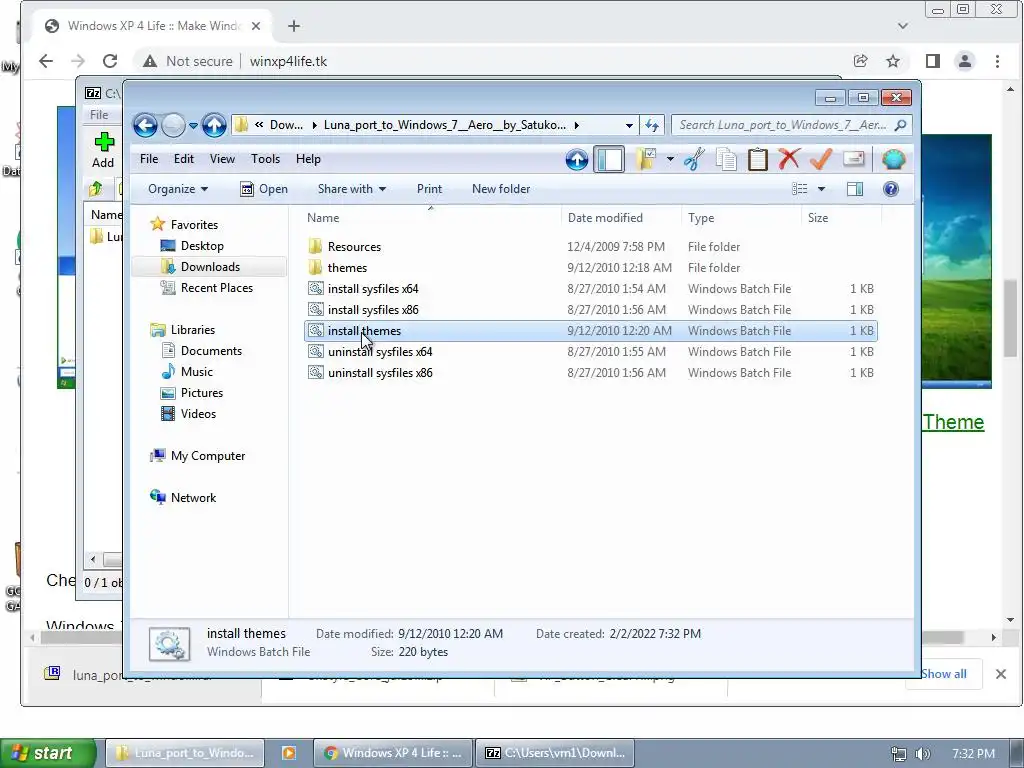Select My Computer in navigation pane
The height and width of the screenshot is (768, 1024).
208,456
